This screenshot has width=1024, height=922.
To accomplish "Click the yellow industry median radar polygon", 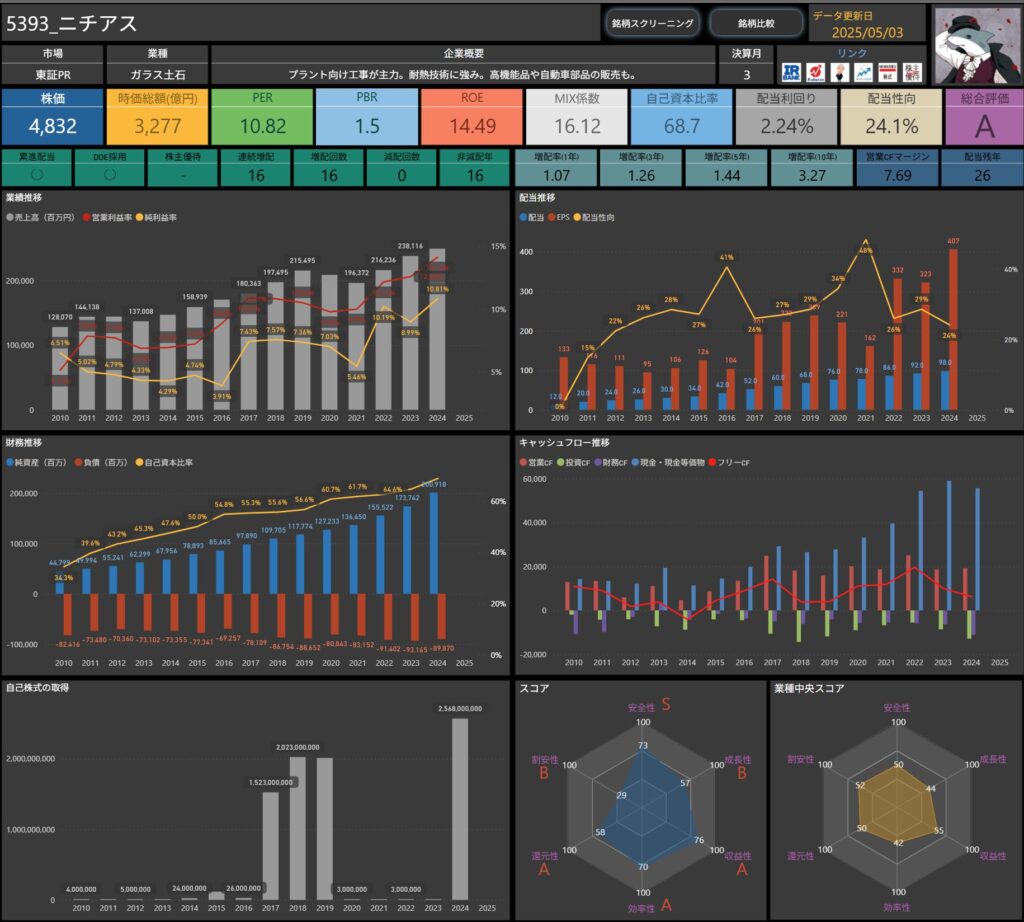I will click(899, 805).
